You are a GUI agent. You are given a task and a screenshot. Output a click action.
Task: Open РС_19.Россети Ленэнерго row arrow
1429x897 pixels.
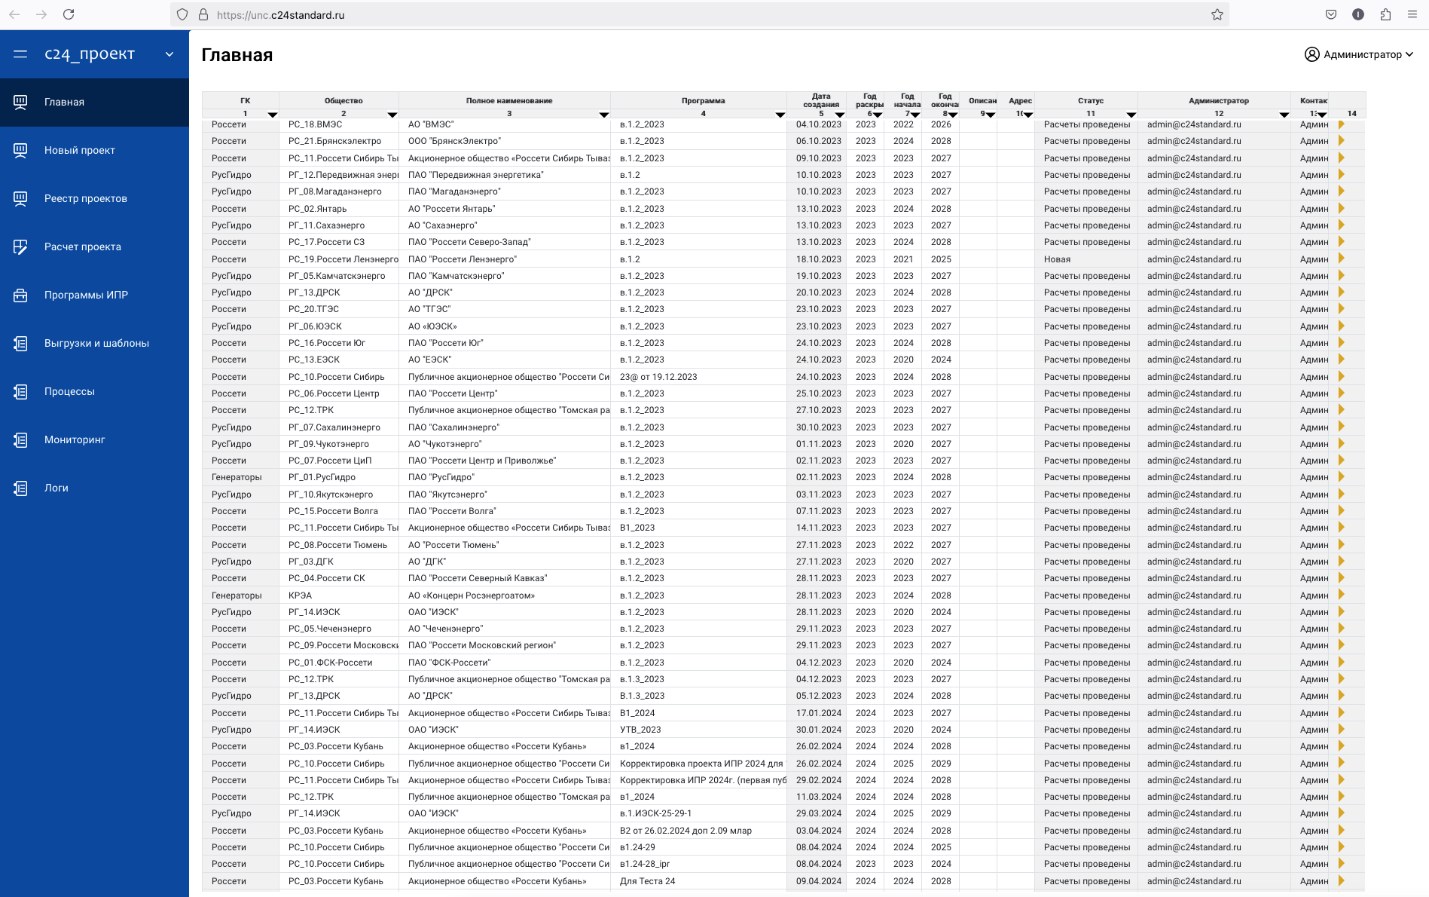tap(1341, 259)
